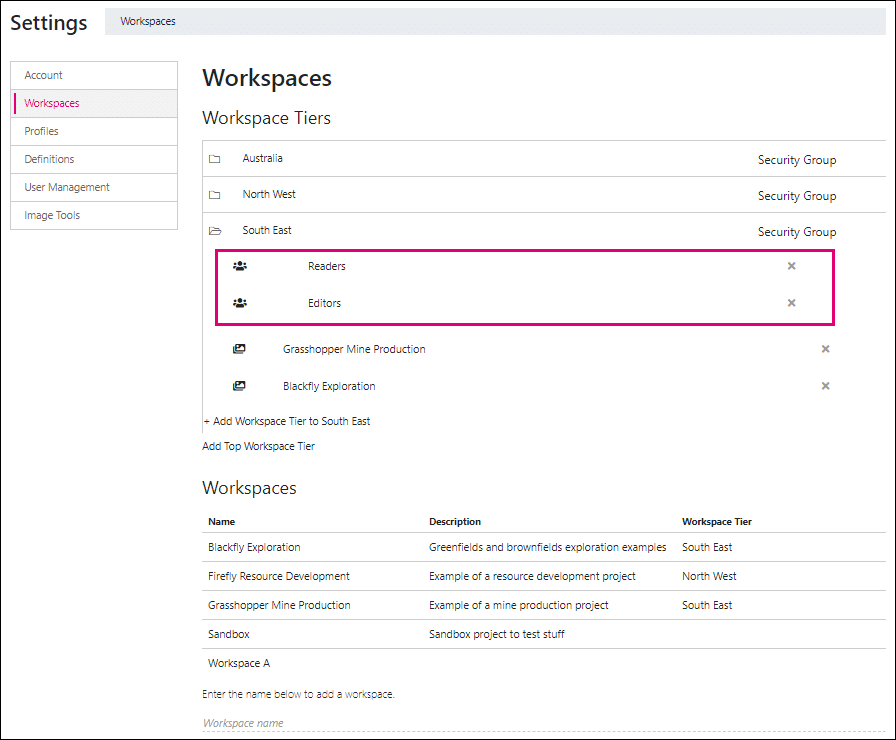This screenshot has width=896, height=740.
Task: Click the Australia tier folder icon
Action: click(214, 159)
